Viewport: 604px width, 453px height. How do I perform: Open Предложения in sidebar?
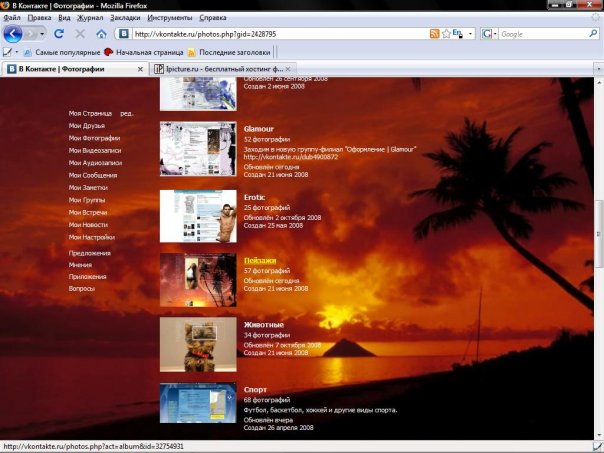tap(90, 253)
